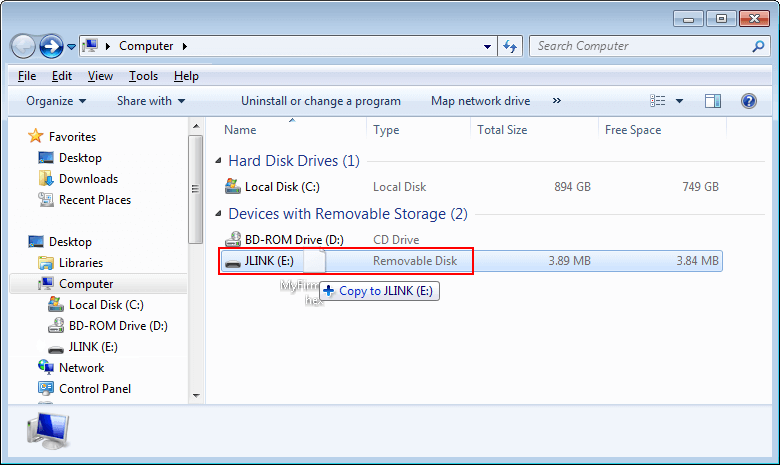Viewport: 780px width, 465px height.
Task: Go forward with the Forward arrow button
Action: tap(51, 46)
